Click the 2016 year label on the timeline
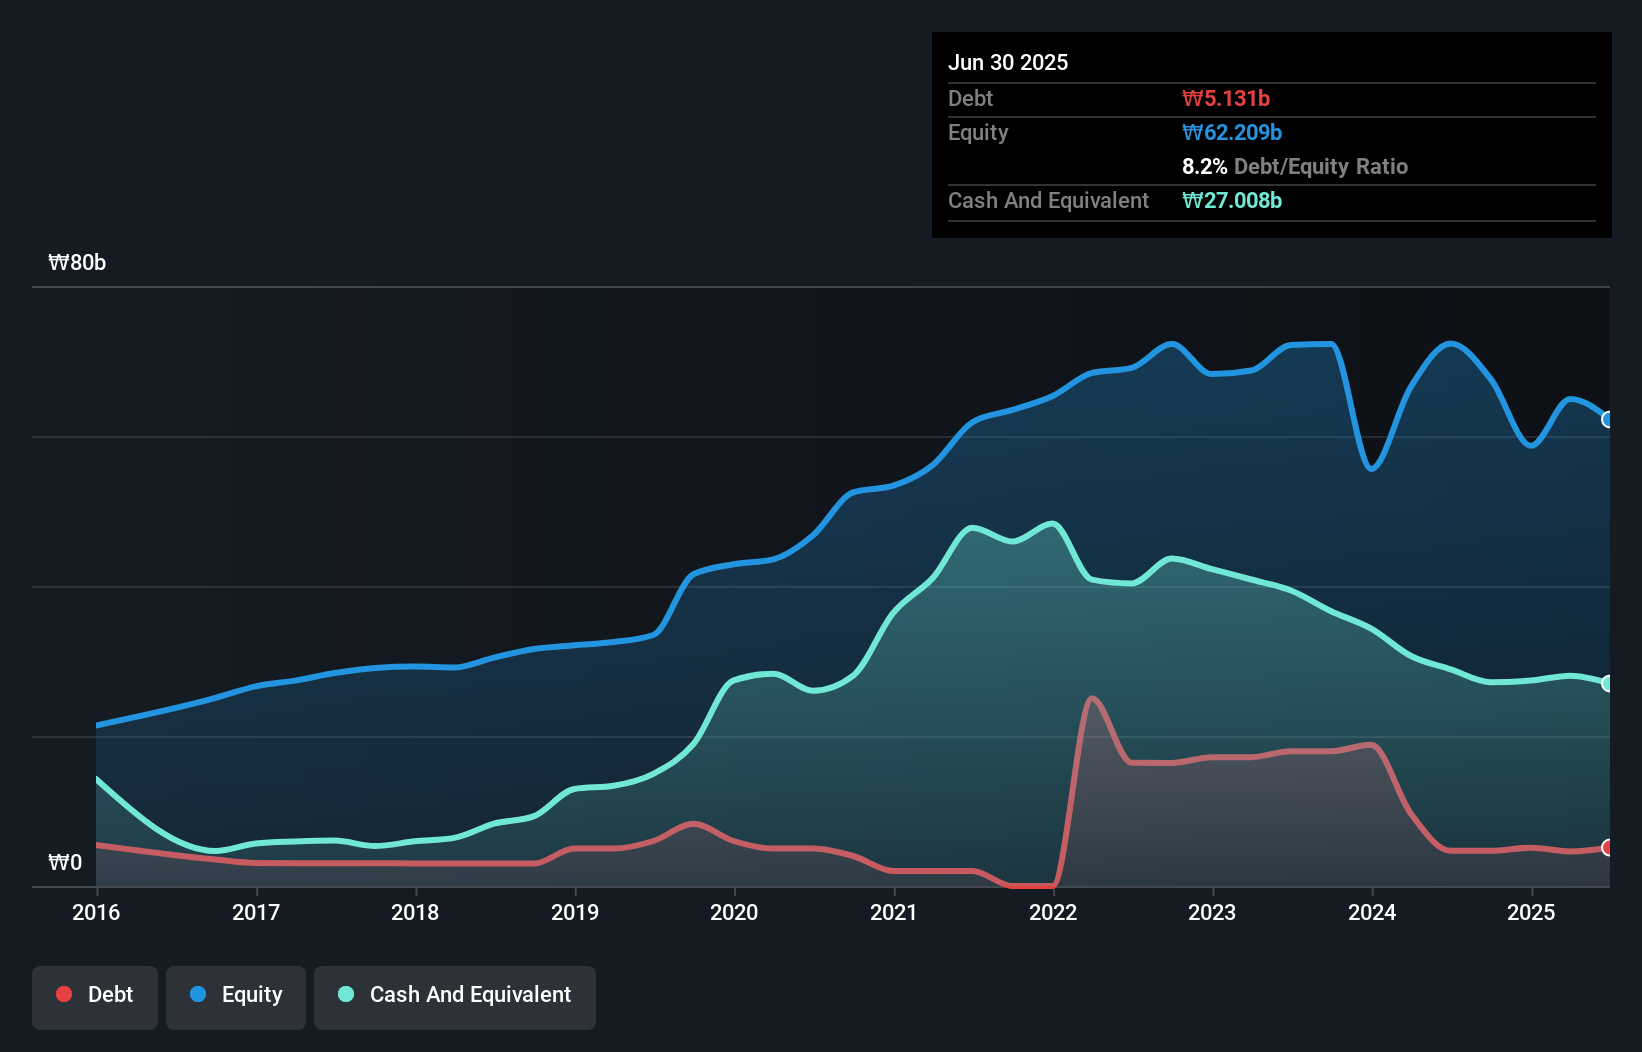This screenshot has width=1642, height=1052. [96, 912]
